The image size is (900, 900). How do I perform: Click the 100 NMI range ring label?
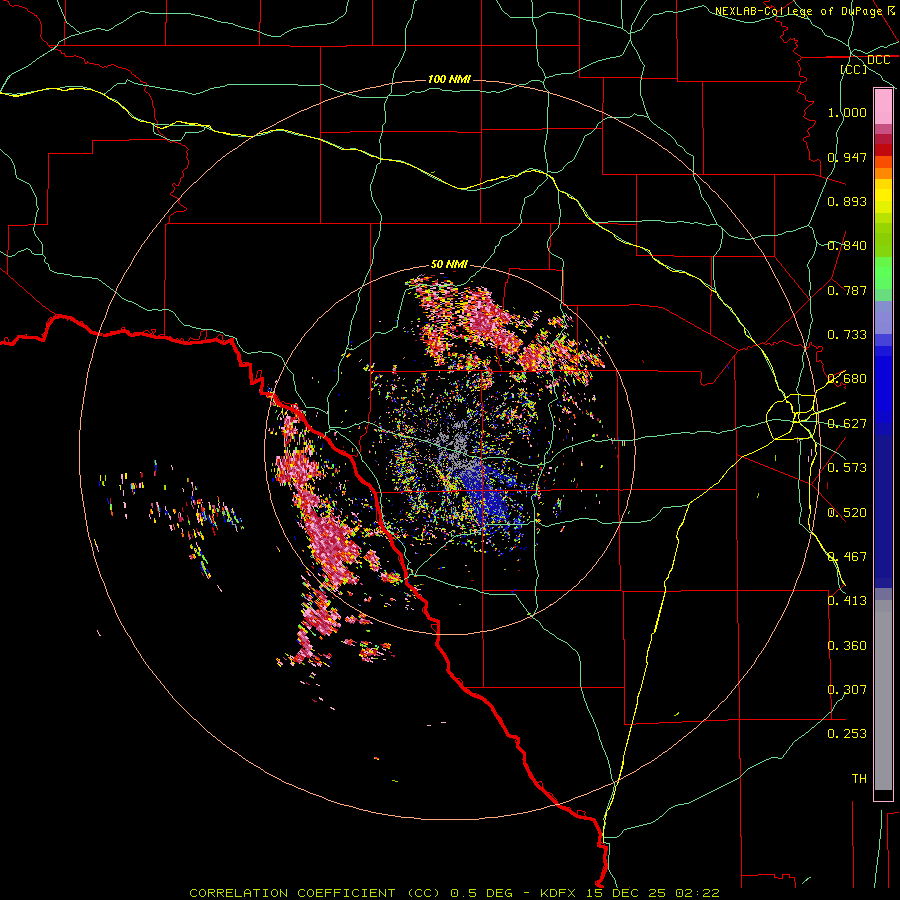[449, 79]
